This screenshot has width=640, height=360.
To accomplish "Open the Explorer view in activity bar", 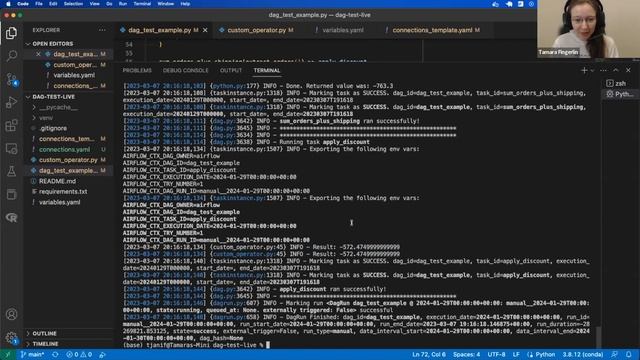I will tap(11, 33).
